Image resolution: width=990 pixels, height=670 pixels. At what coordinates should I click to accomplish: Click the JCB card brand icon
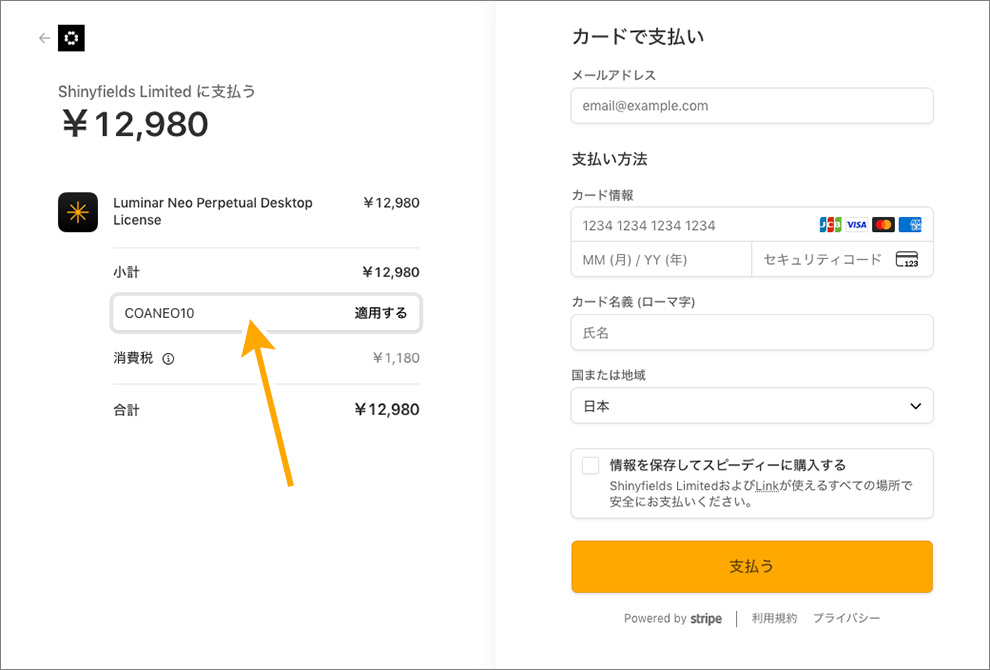pos(830,225)
